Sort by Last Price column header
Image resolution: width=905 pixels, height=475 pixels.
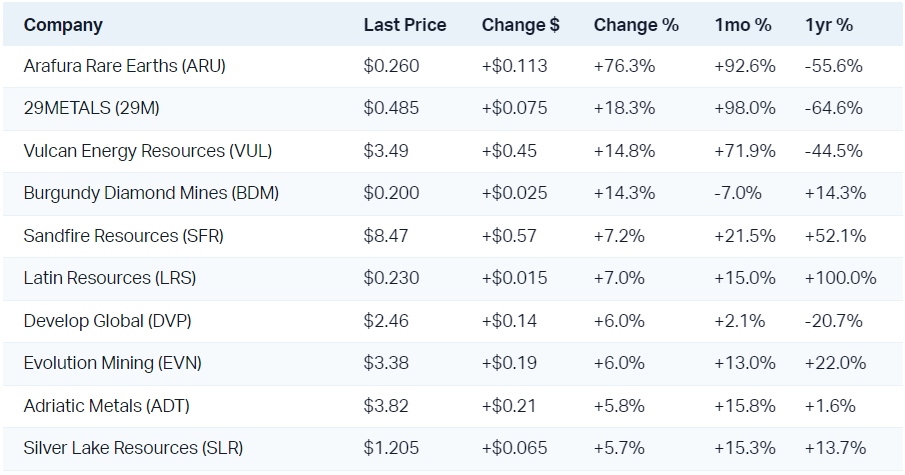404,25
